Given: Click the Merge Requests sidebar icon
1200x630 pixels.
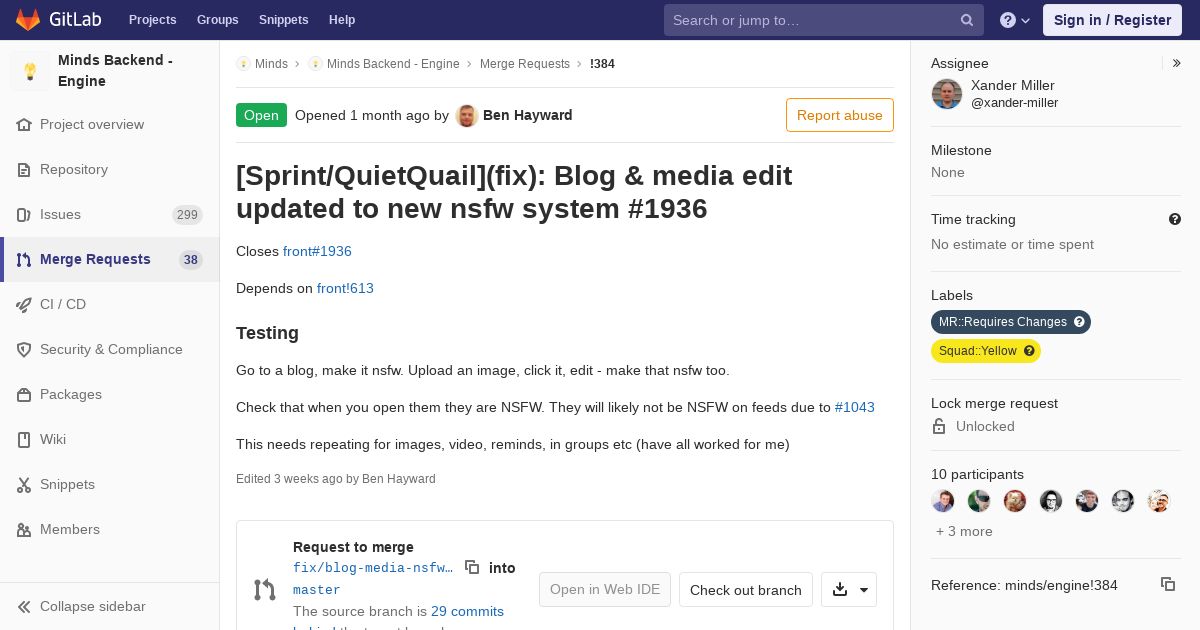Looking at the screenshot, I should [24, 260].
